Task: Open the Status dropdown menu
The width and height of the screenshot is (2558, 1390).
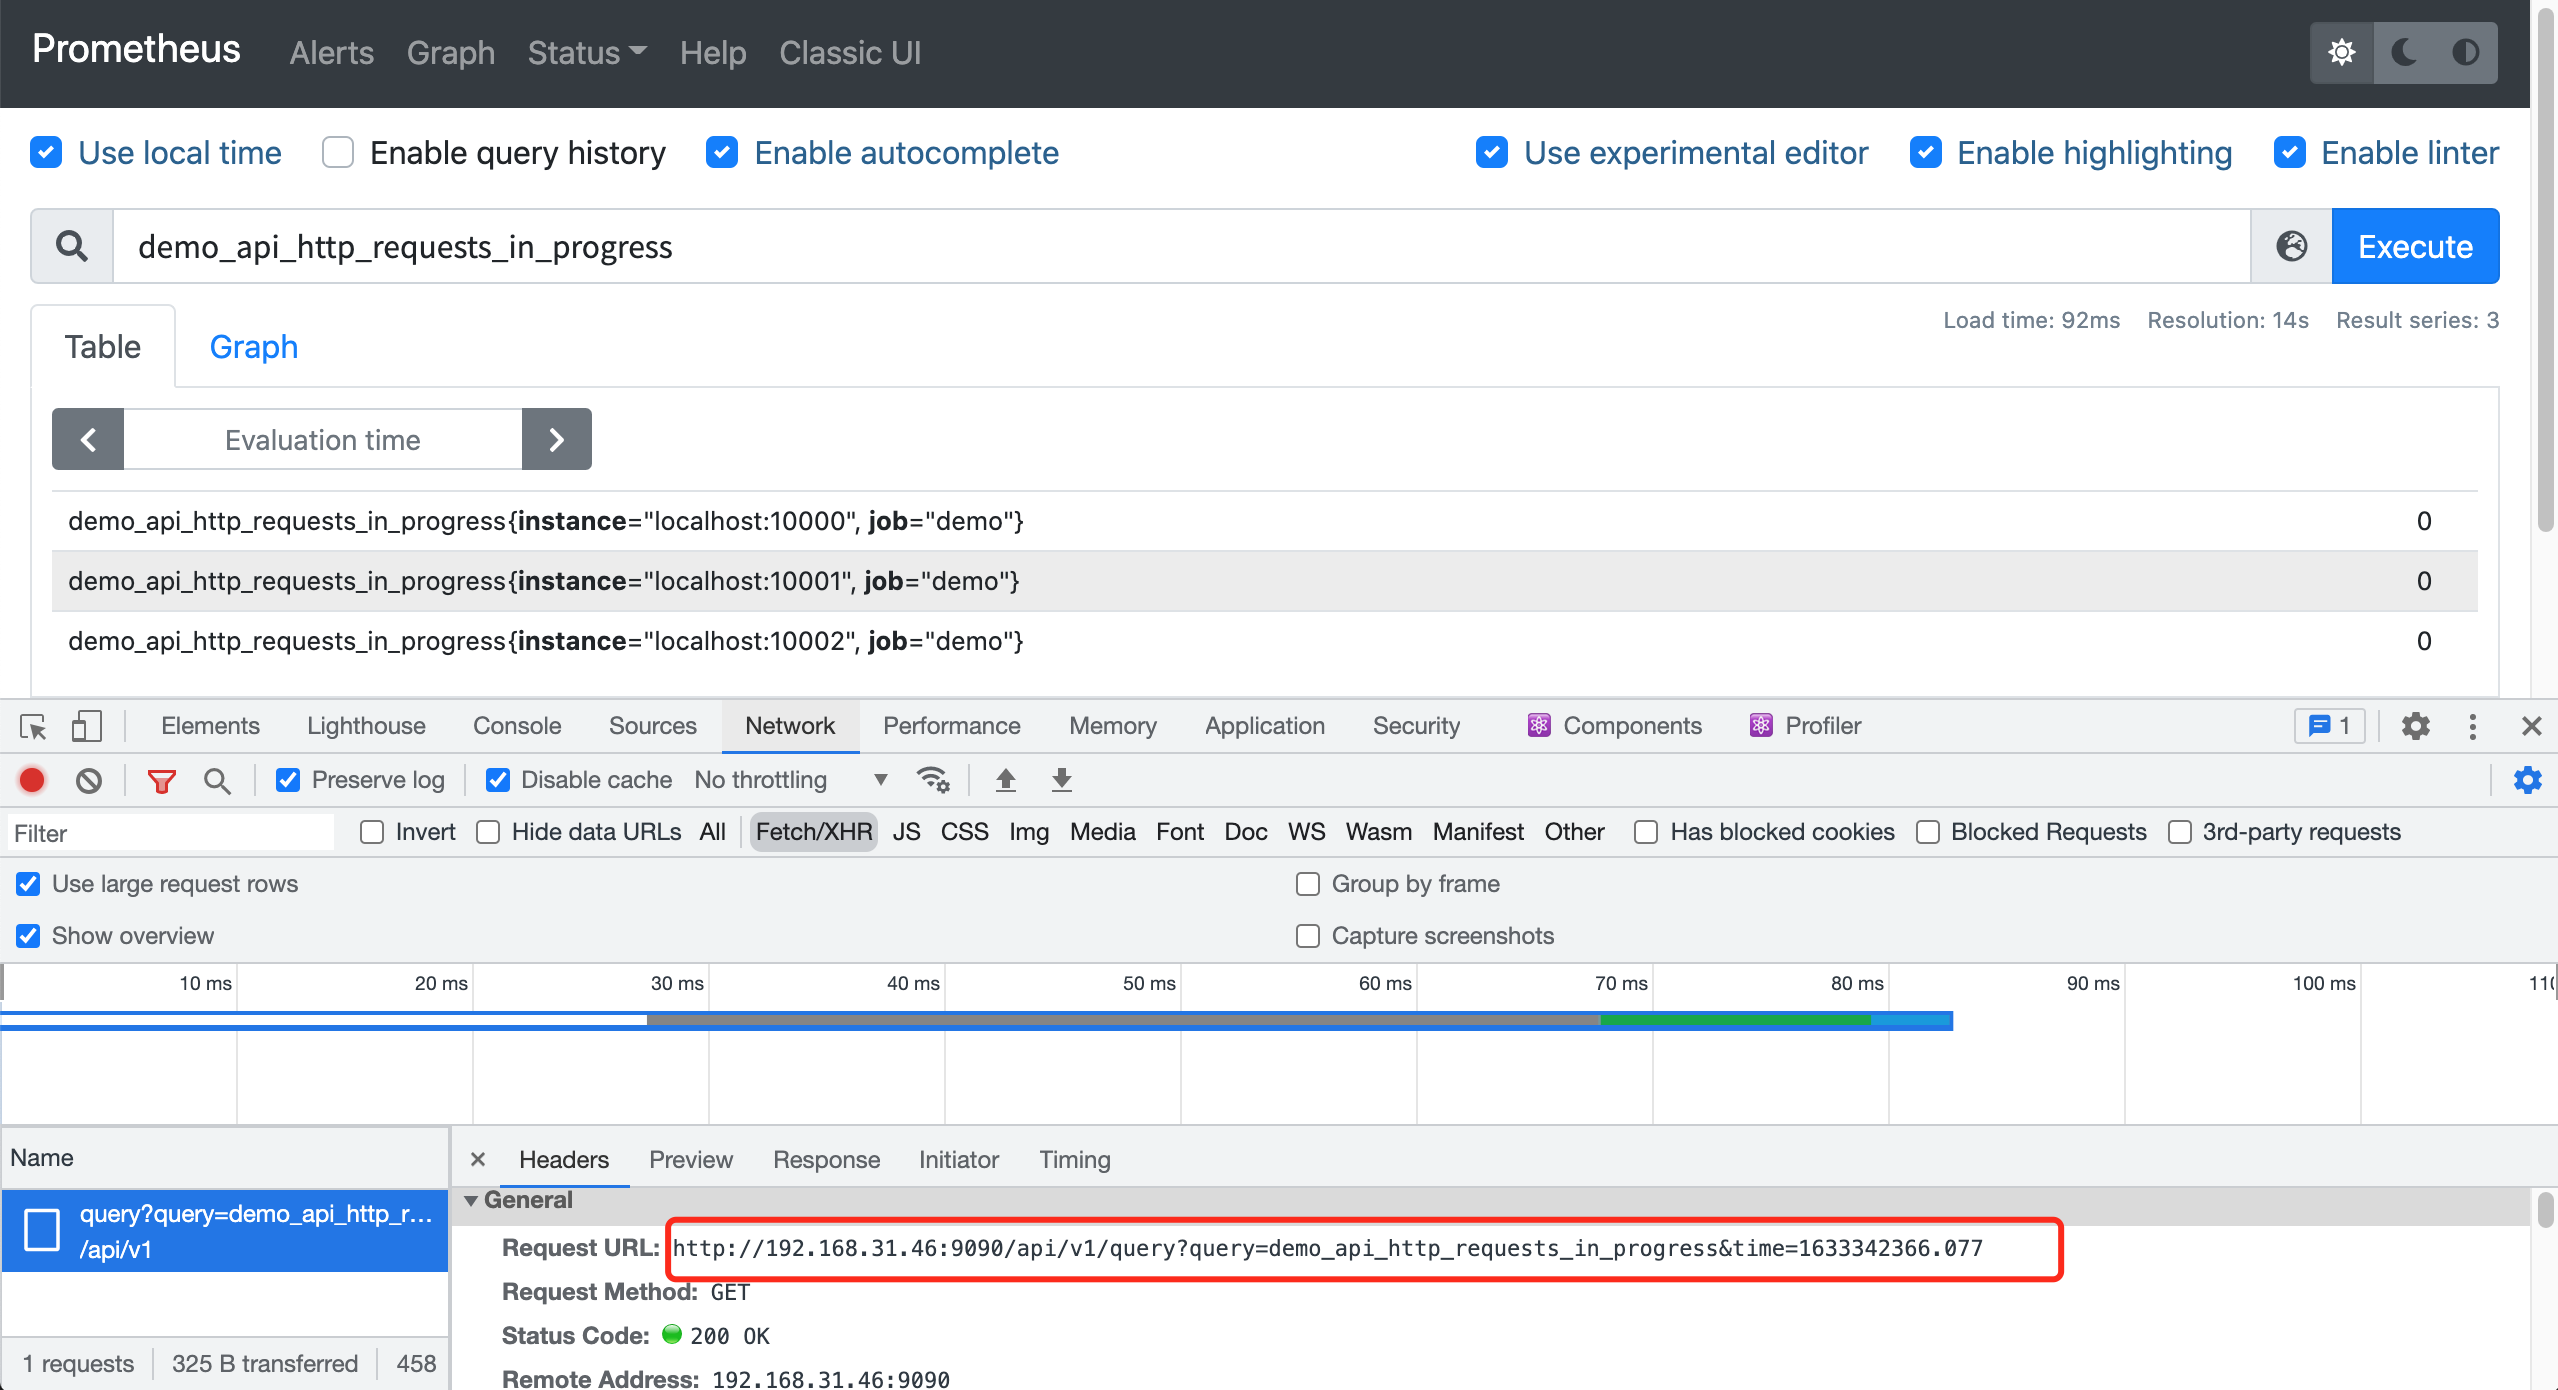Action: click(587, 52)
